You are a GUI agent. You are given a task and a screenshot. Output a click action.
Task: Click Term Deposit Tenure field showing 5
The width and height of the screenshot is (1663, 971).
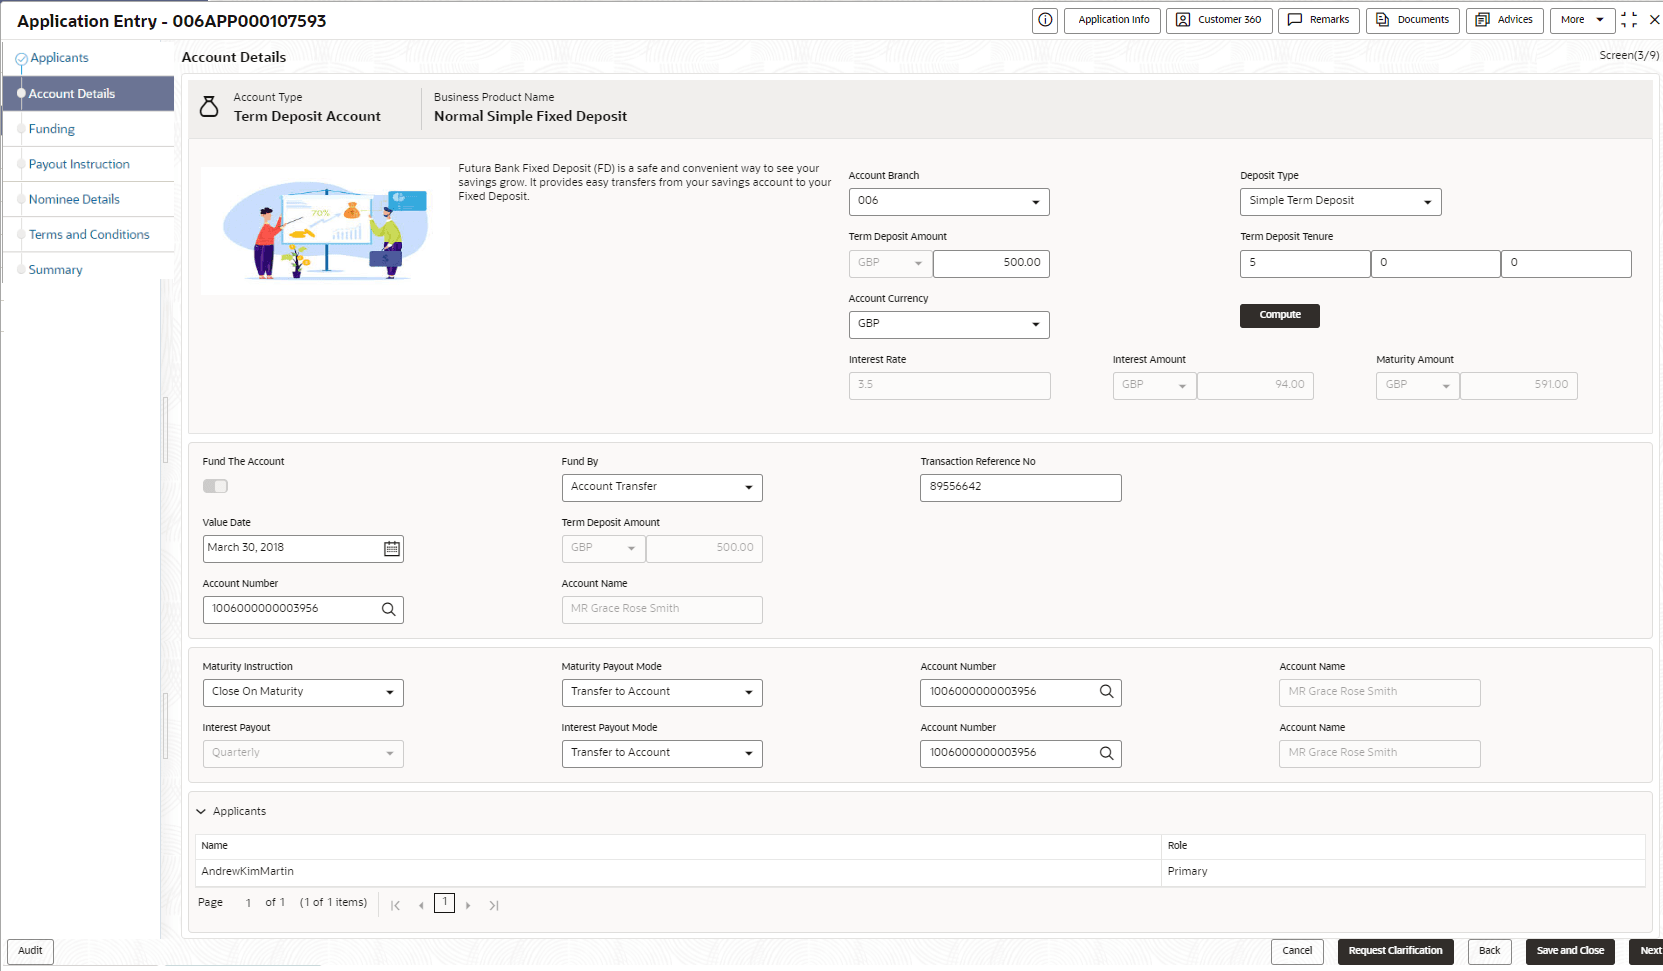1305,264
